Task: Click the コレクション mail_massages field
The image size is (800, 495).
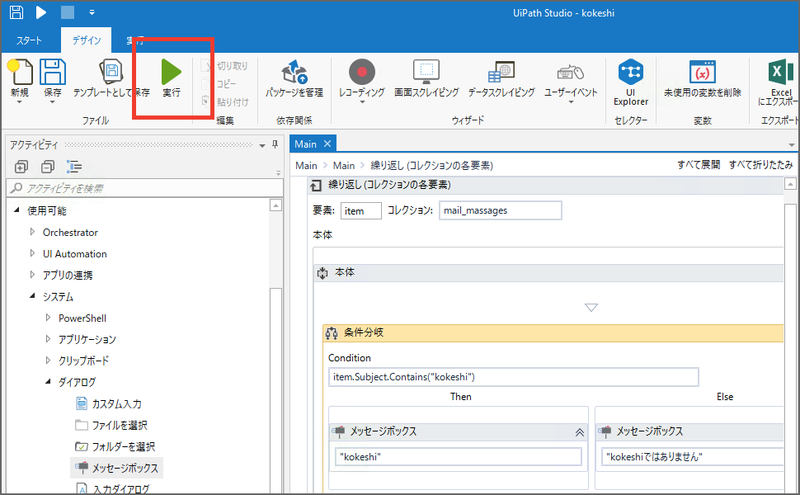Action: coord(500,210)
